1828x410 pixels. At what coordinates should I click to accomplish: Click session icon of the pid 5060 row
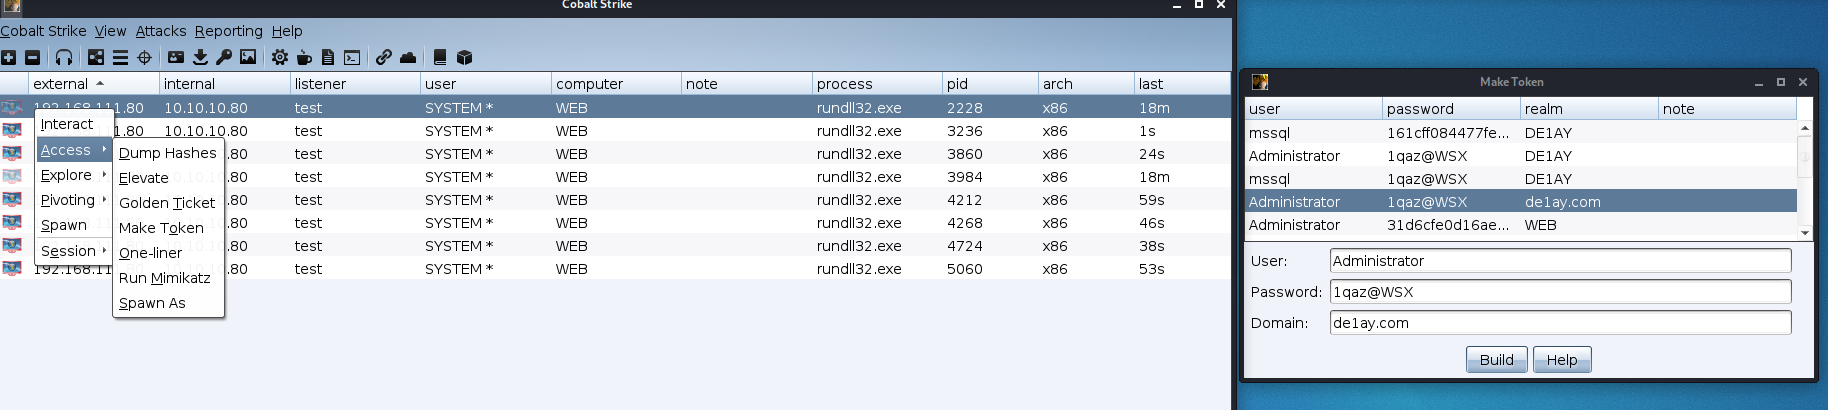pyautogui.click(x=12, y=269)
